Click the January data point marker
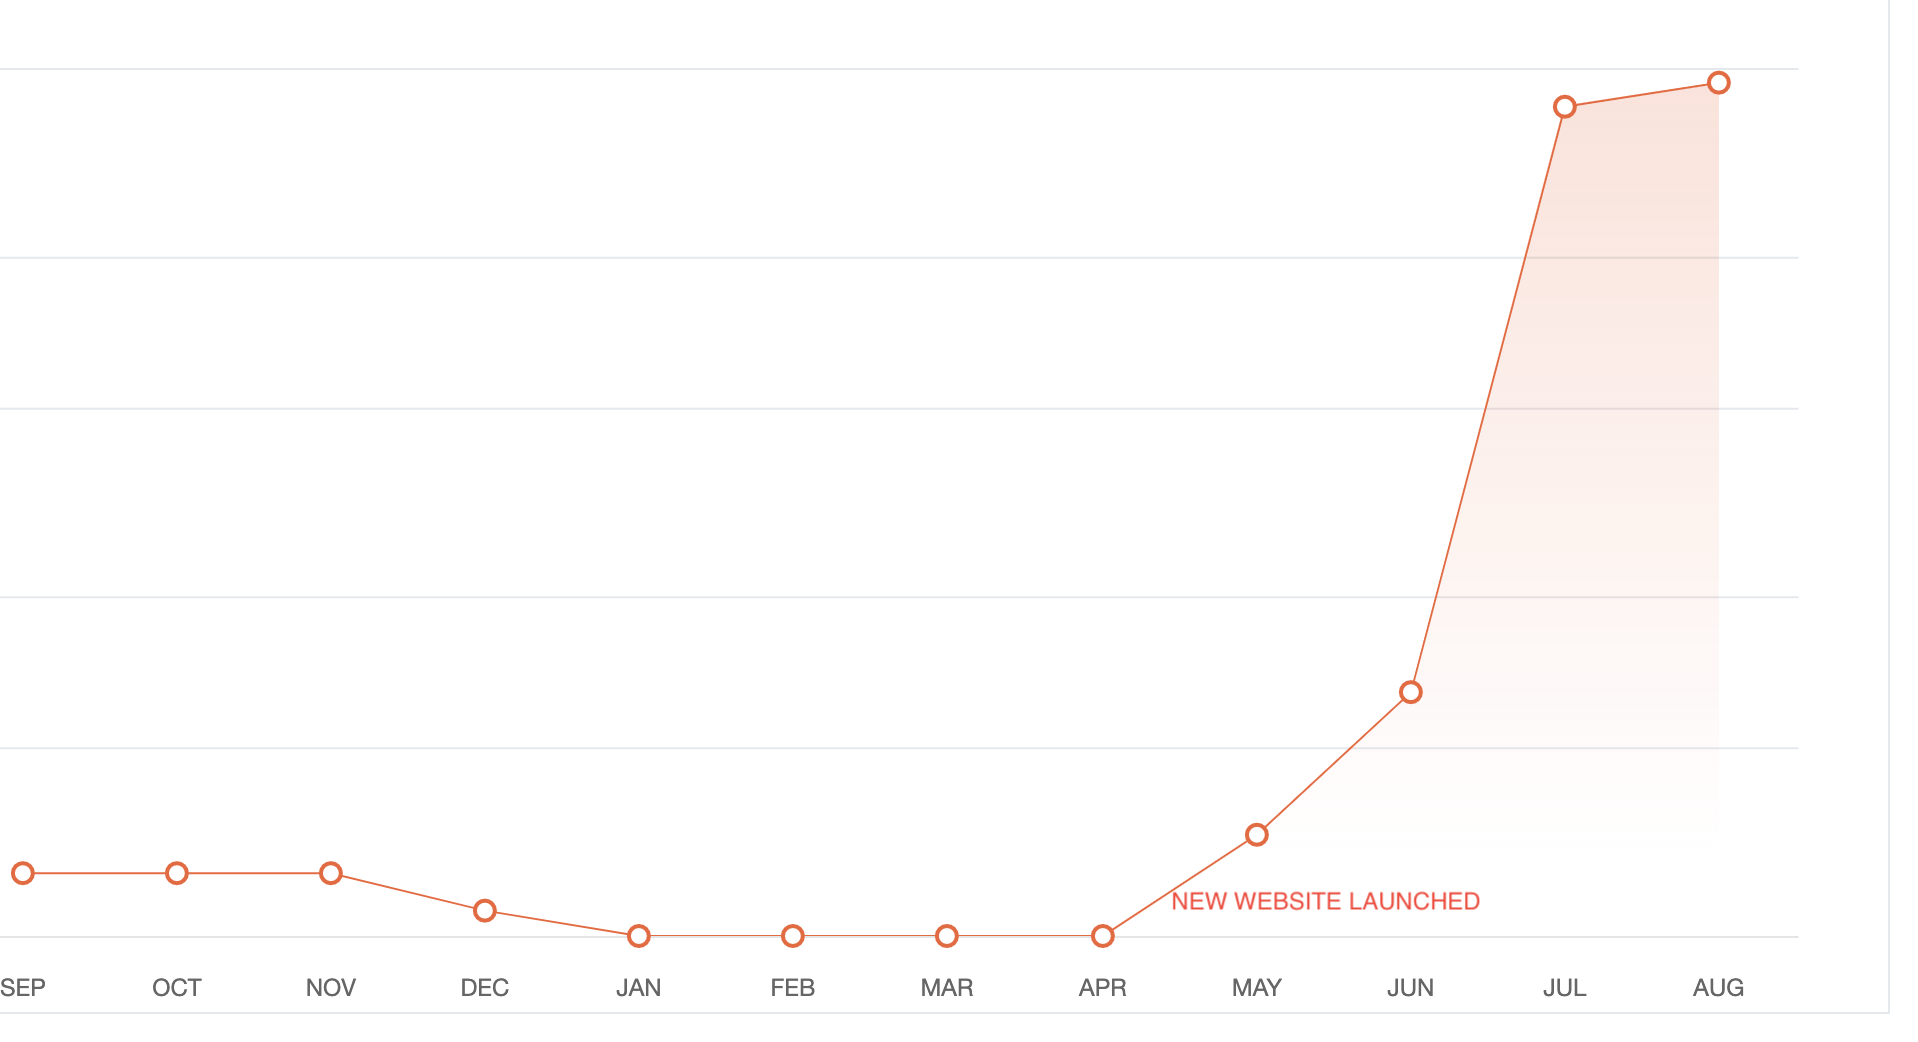The width and height of the screenshot is (1918, 1042). (x=639, y=936)
